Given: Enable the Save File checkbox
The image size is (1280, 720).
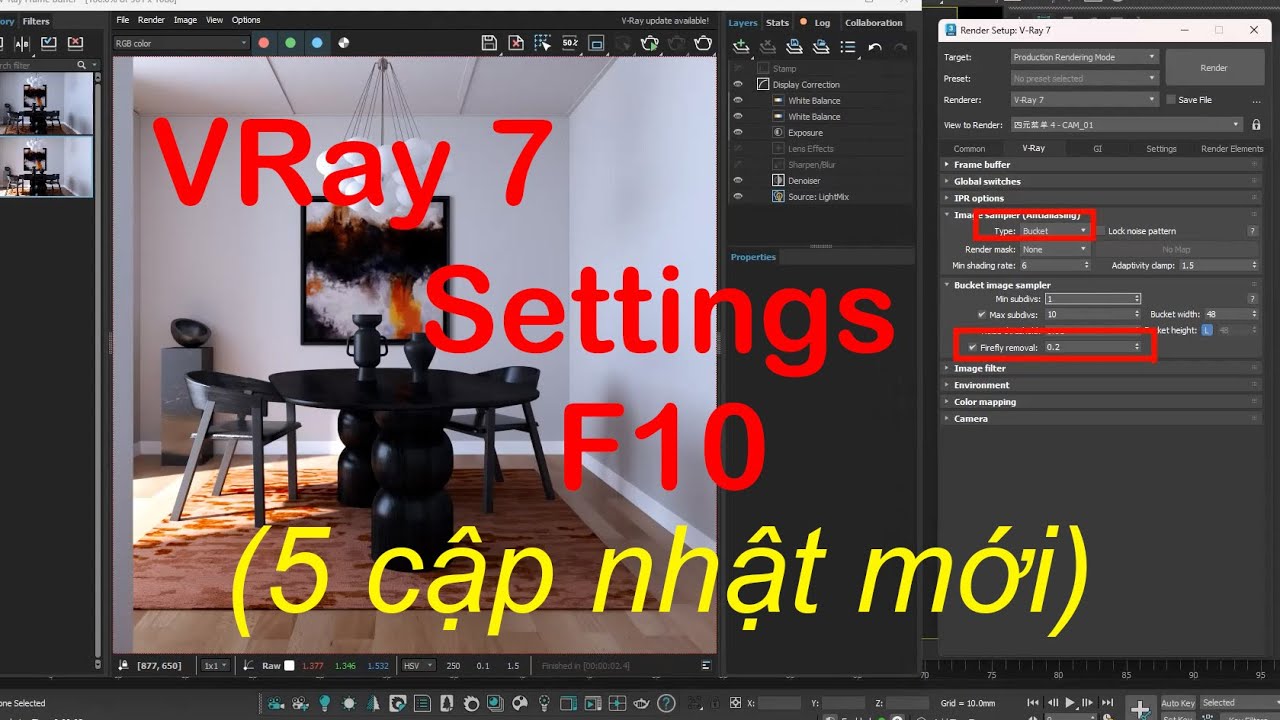Looking at the screenshot, I should (1171, 100).
